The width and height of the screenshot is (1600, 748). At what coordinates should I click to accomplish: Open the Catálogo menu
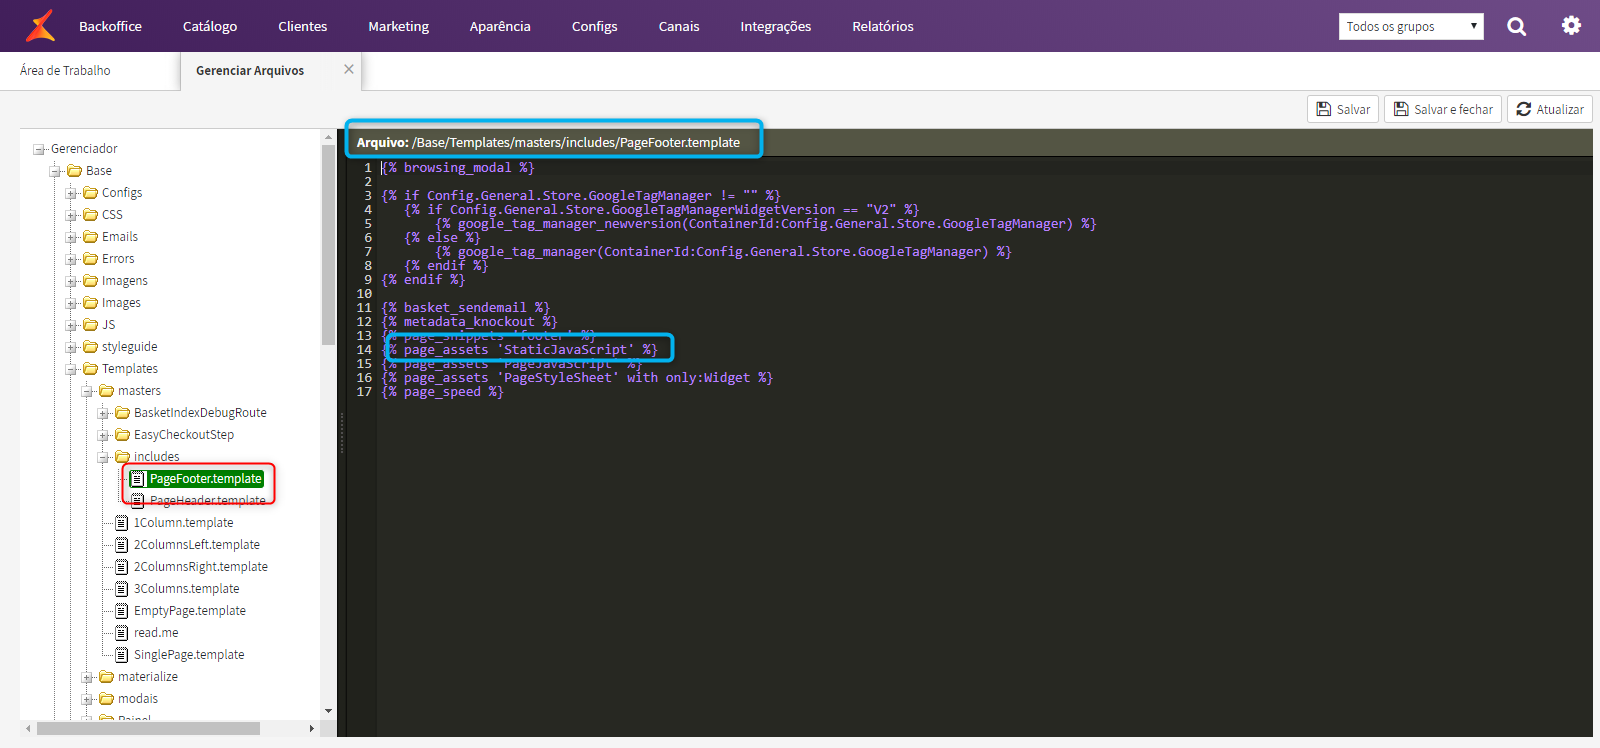click(x=210, y=26)
